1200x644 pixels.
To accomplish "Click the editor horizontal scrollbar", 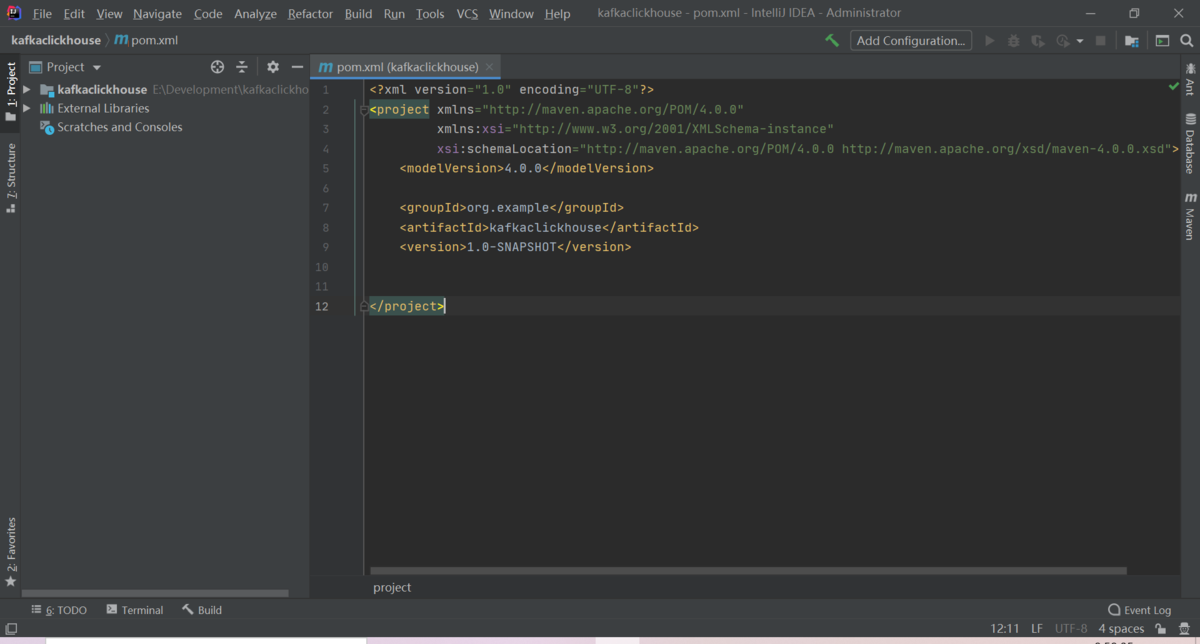I will 749,571.
